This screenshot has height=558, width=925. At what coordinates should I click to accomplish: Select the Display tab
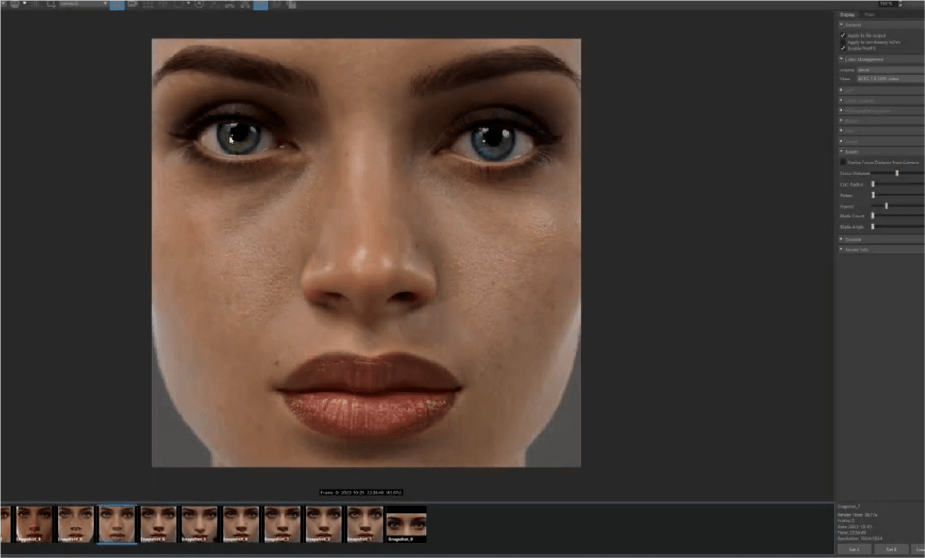point(847,14)
